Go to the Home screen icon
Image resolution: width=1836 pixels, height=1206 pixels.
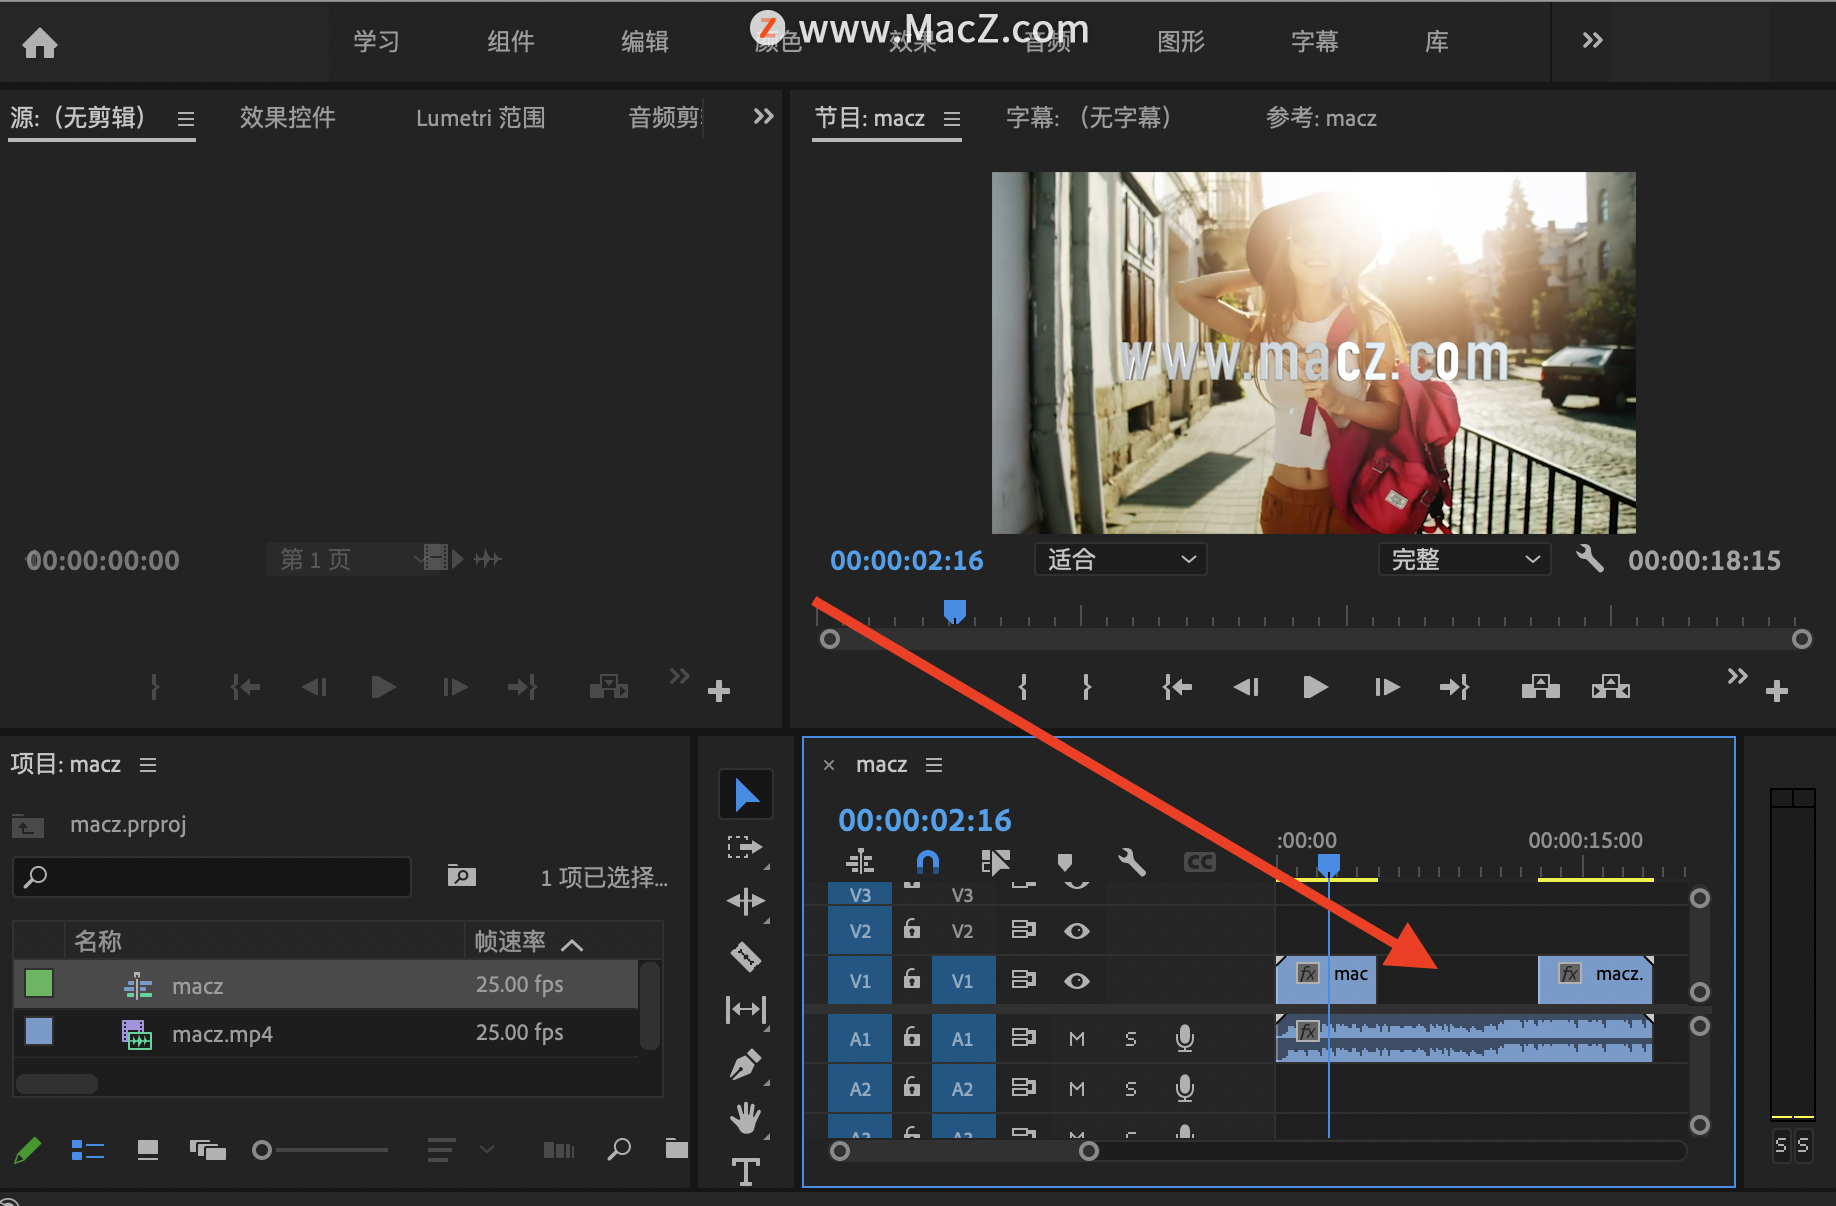point(40,42)
